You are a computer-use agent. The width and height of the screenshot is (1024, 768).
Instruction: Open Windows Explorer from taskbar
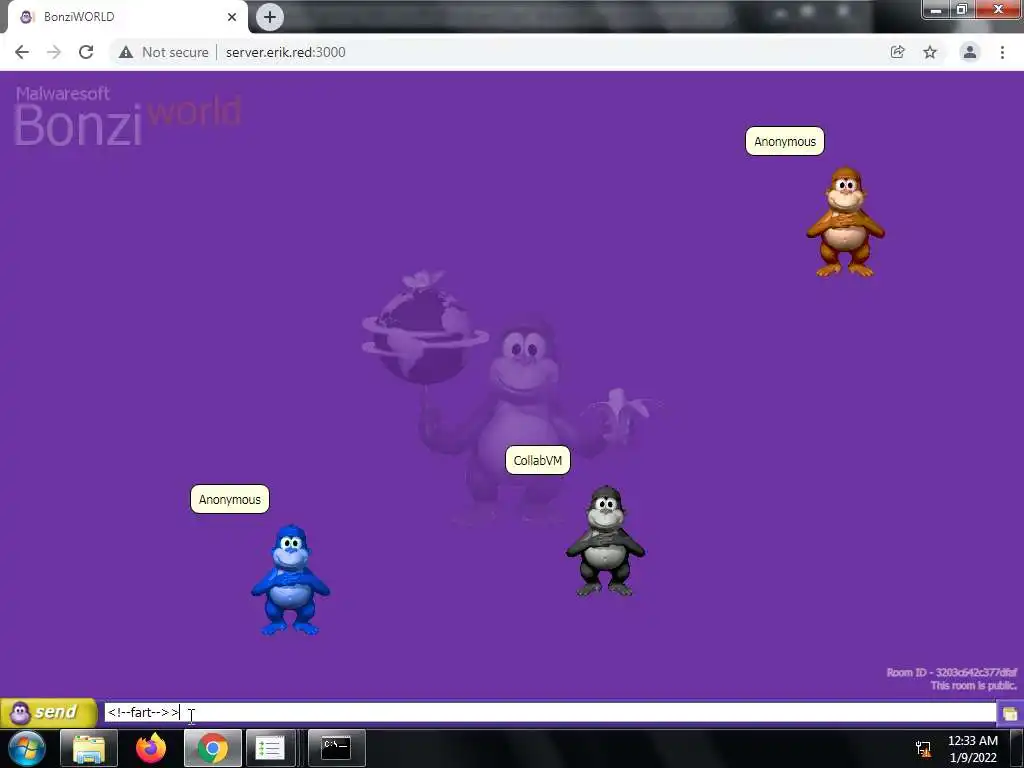click(x=89, y=748)
